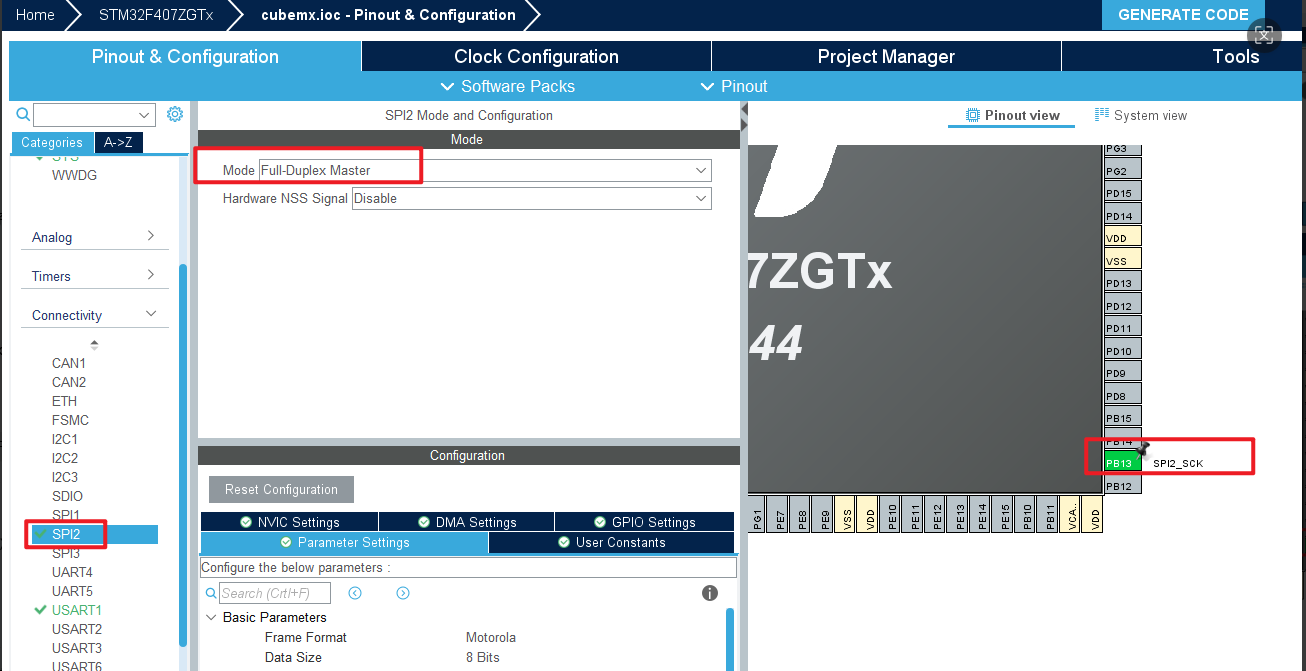This screenshot has height=671, width=1306.
Task: Click green PB13 pin on chip
Action: 1122,463
